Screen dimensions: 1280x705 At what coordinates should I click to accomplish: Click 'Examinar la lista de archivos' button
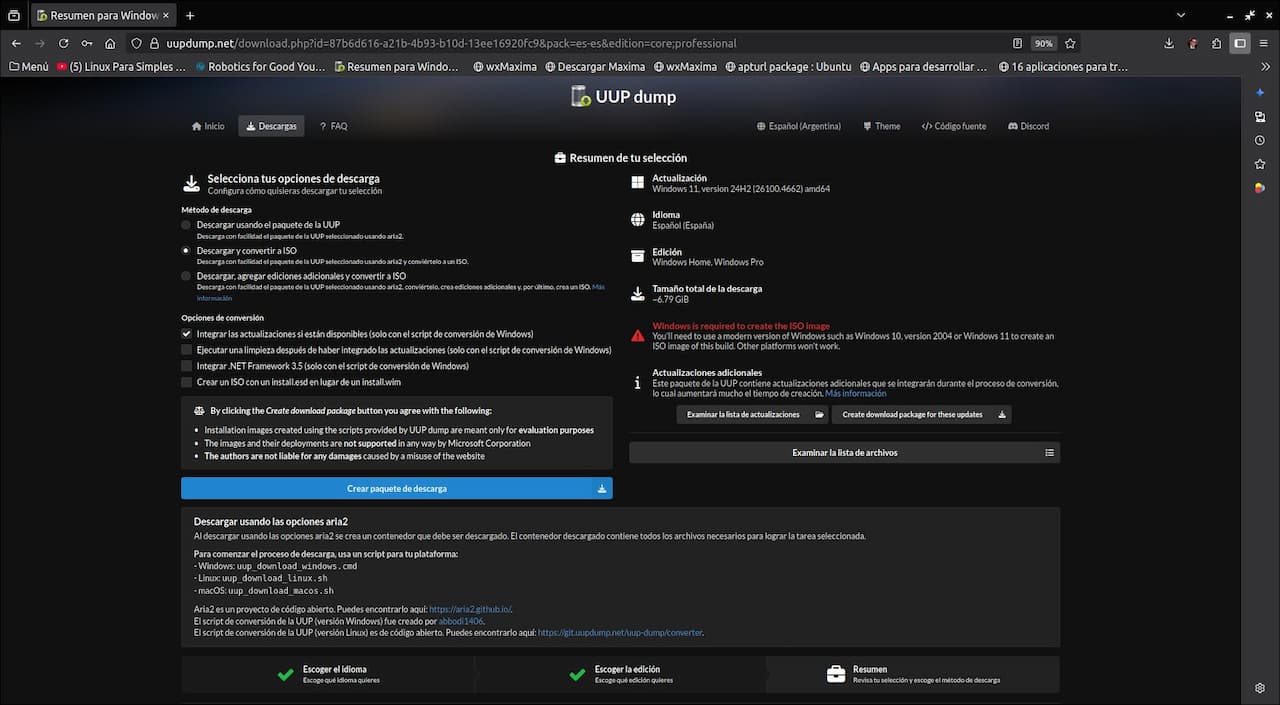point(844,453)
